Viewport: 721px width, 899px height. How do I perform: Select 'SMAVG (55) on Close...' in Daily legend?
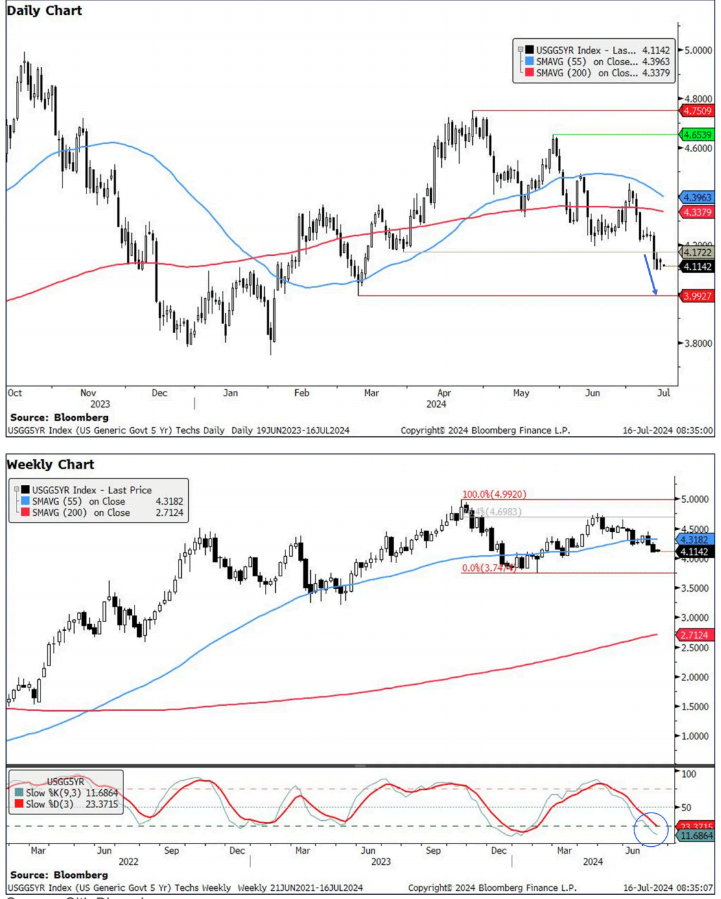click(x=586, y=61)
